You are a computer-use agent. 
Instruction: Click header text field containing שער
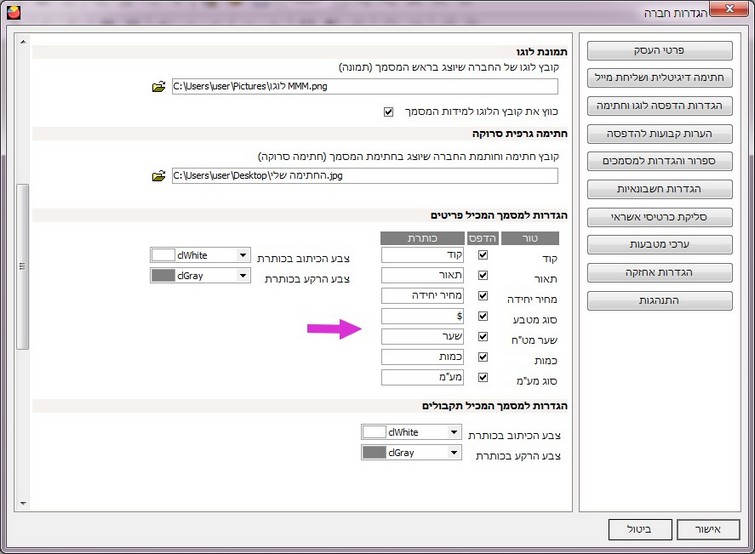tap(422, 336)
